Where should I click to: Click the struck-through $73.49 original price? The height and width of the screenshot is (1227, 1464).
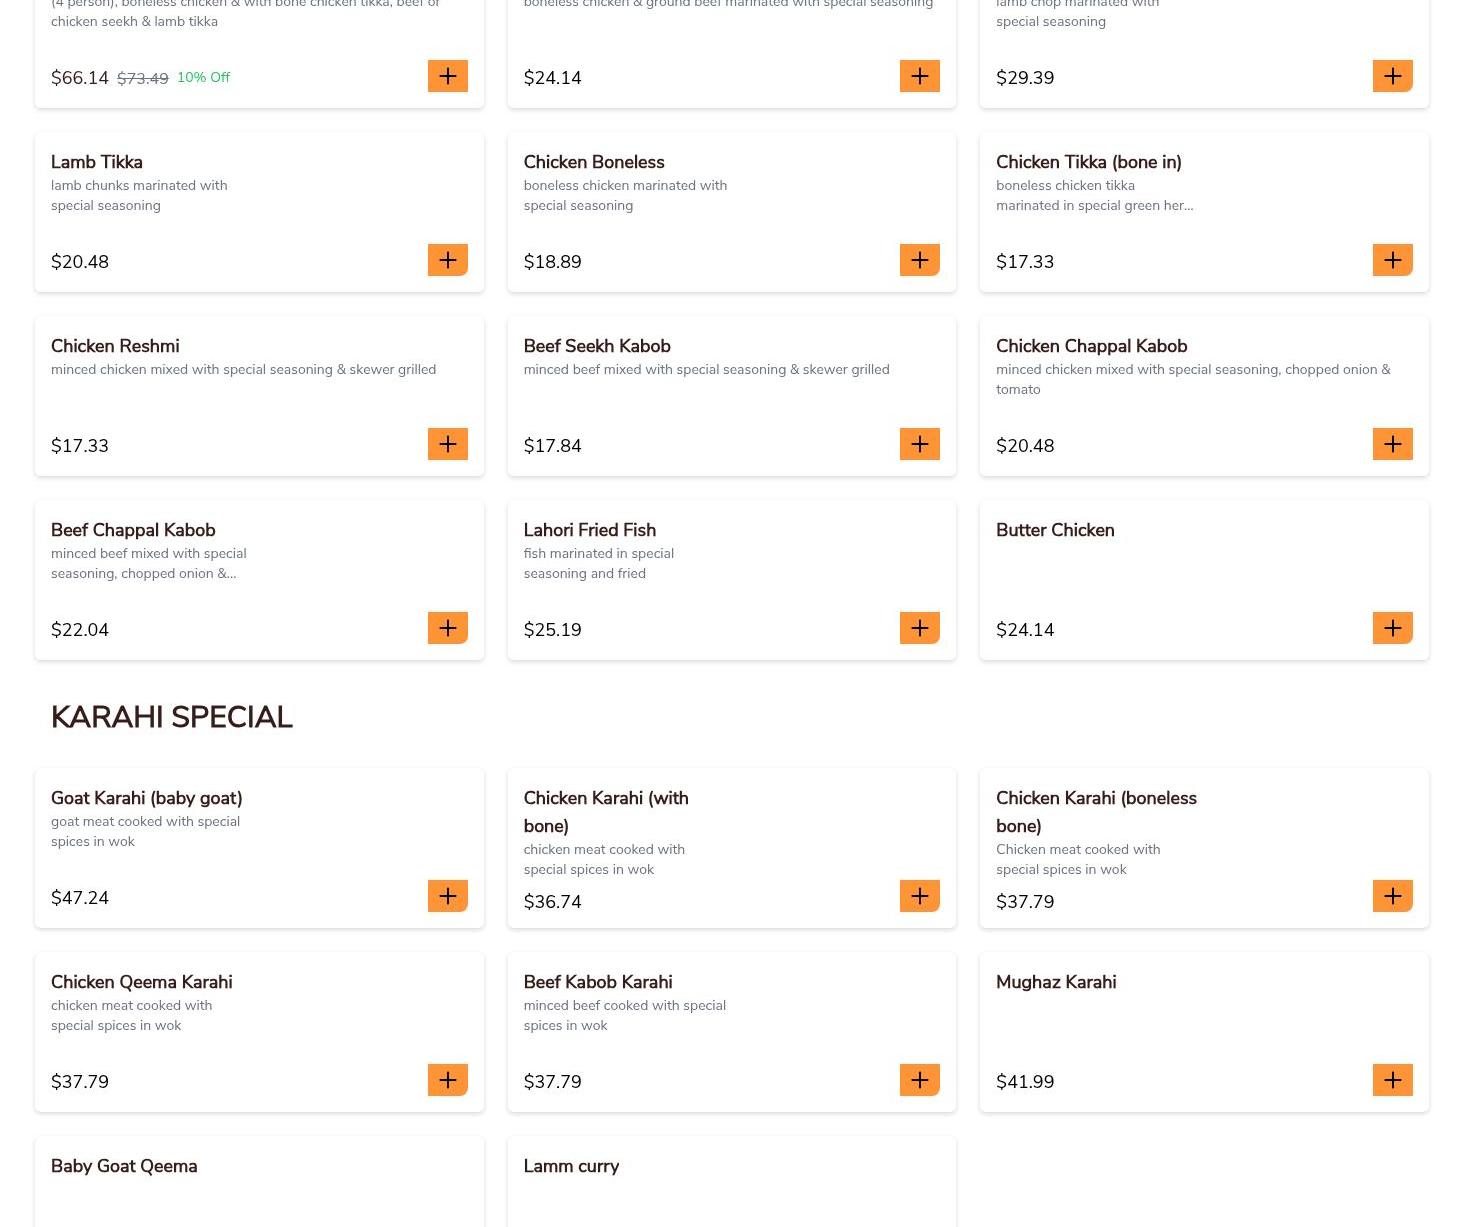[143, 78]
